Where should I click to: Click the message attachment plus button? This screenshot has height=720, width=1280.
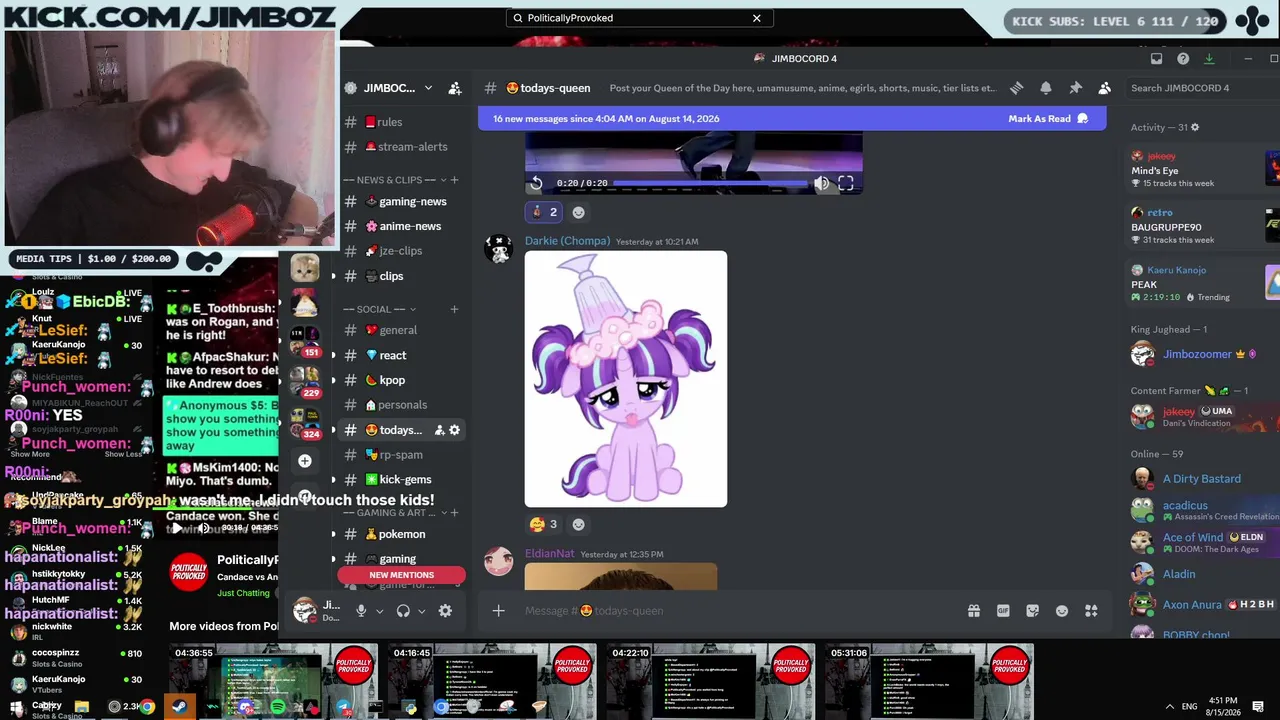point(498,611)
